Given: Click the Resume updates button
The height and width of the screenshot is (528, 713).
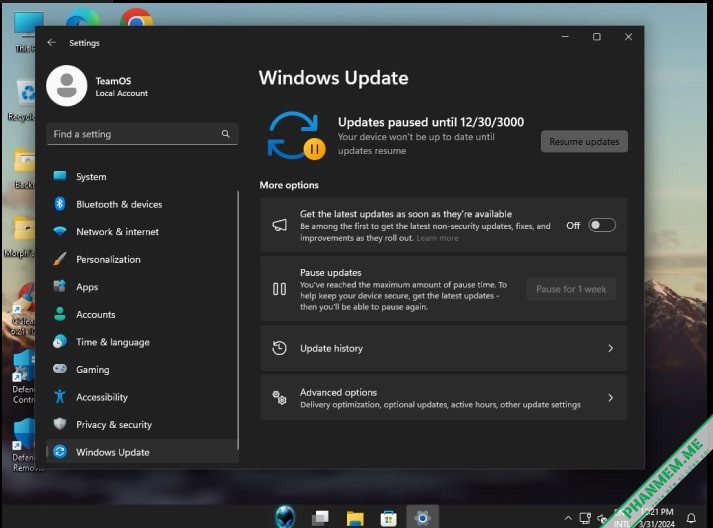Looking at the screenshot, I should coord(584,141).
